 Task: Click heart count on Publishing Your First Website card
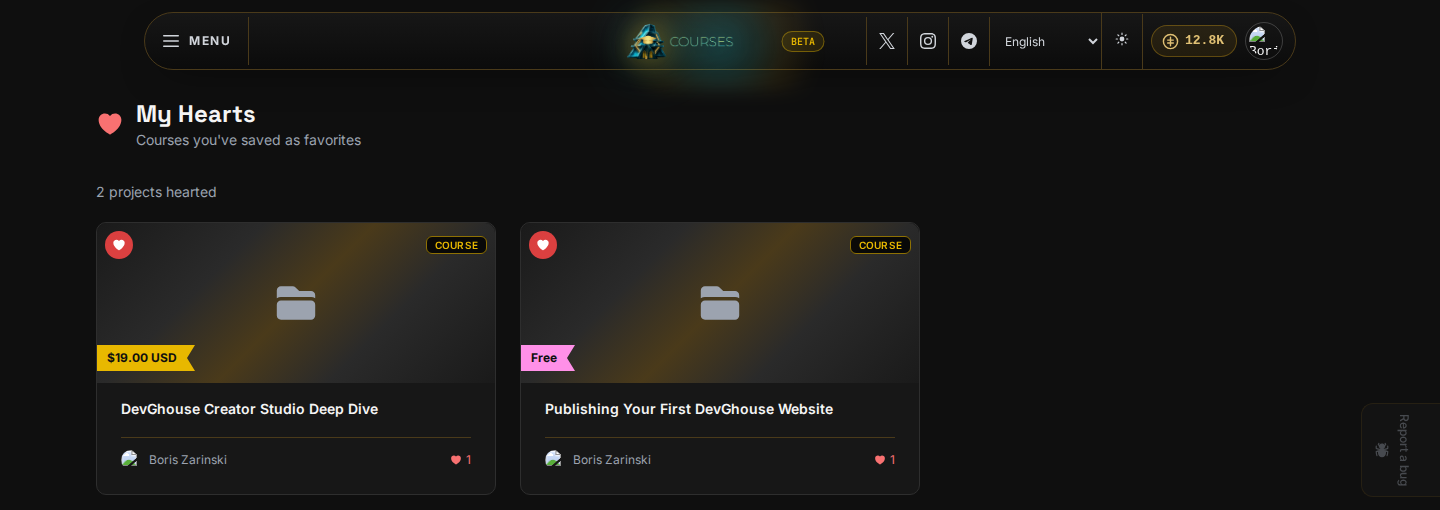(885, 460)
